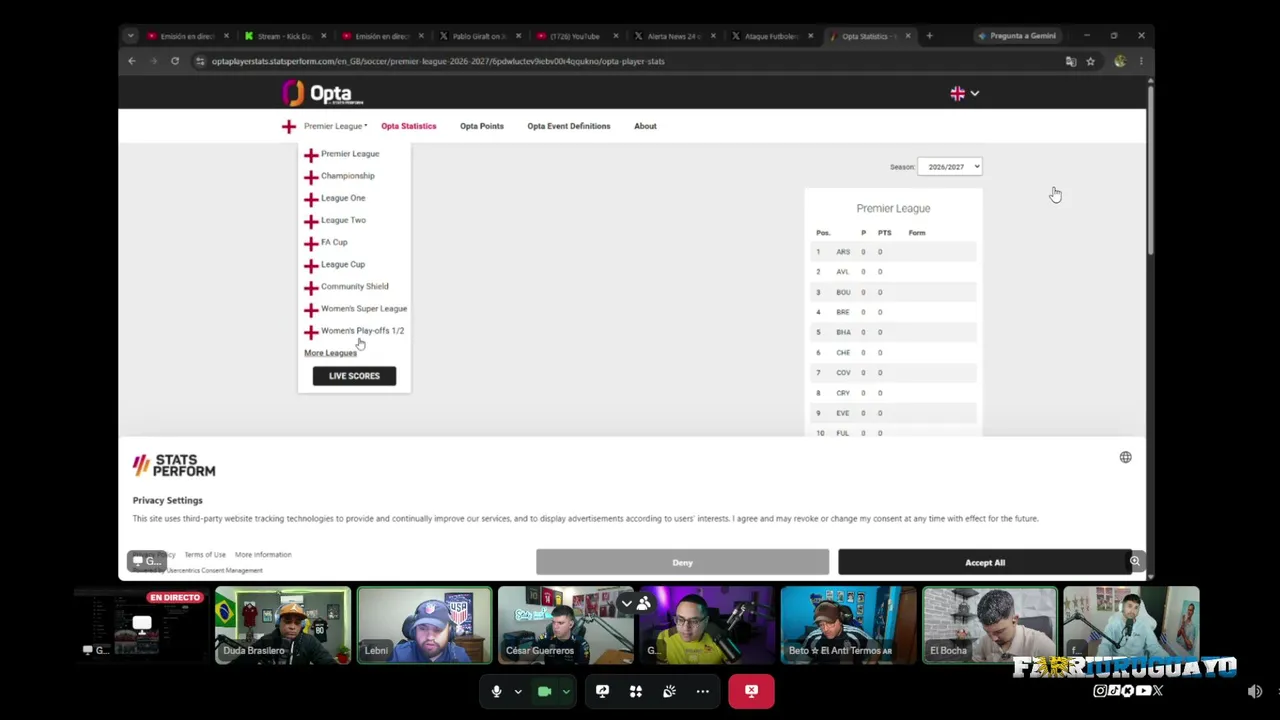This screenshot has width=1280, height=720.
Task: Click the translate page icon in address bar
Action: pyautogui.click(x=1071, y=61)
